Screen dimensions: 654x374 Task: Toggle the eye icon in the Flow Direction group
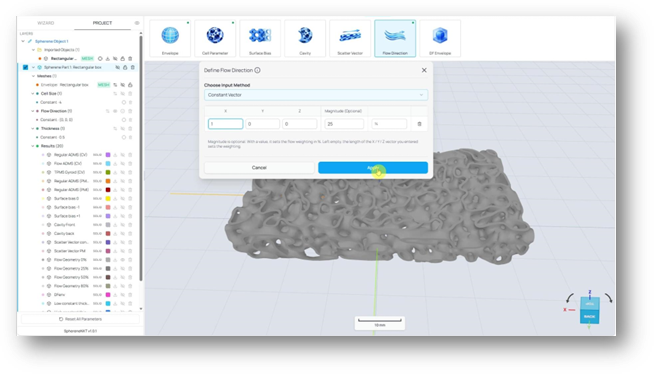(x=115, y=111)
